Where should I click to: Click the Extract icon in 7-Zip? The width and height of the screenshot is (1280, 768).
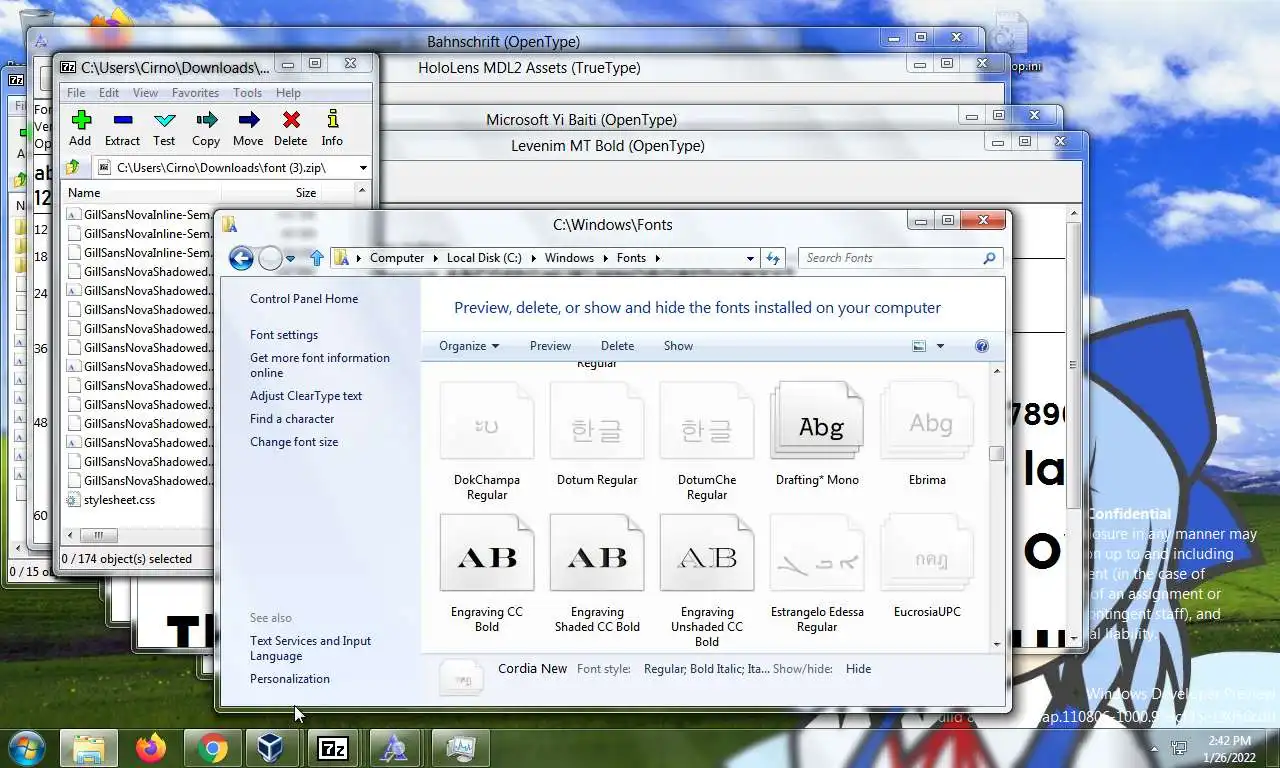point(122,121)
